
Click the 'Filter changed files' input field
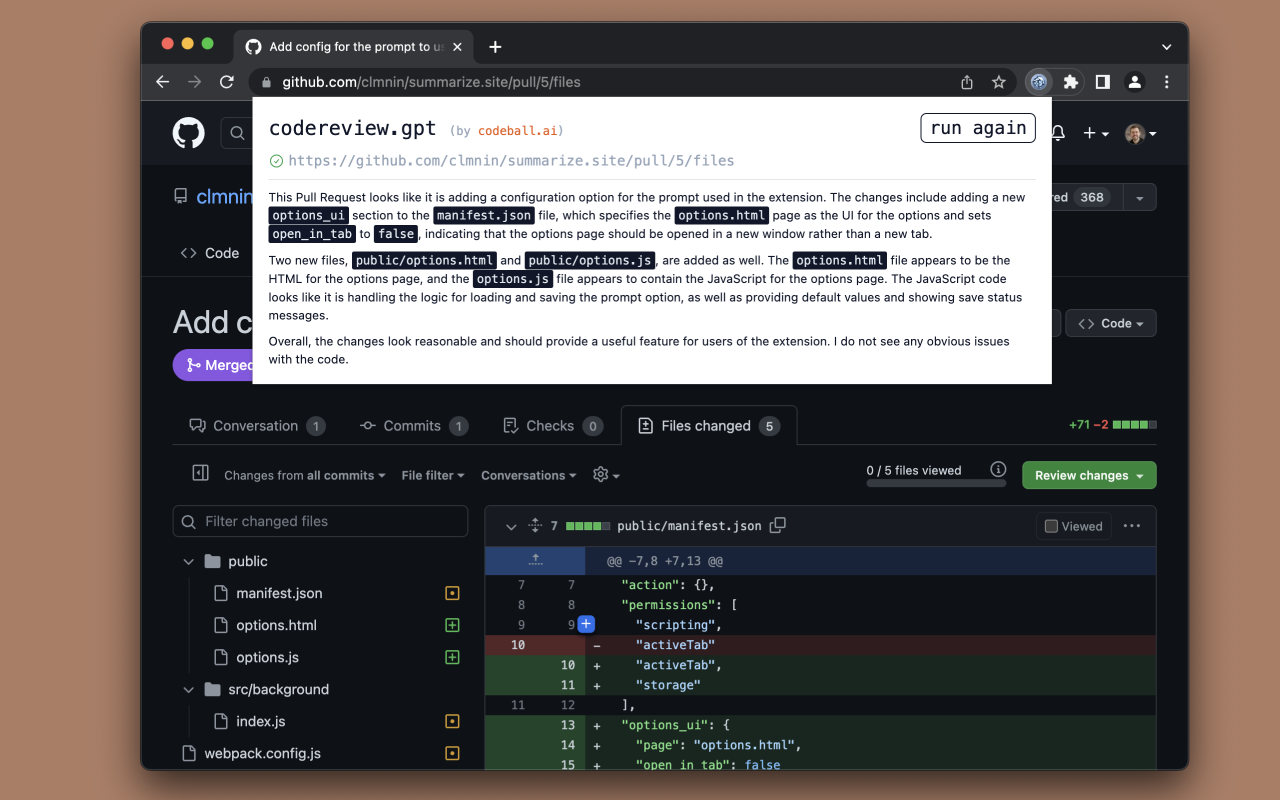point(320,521)
